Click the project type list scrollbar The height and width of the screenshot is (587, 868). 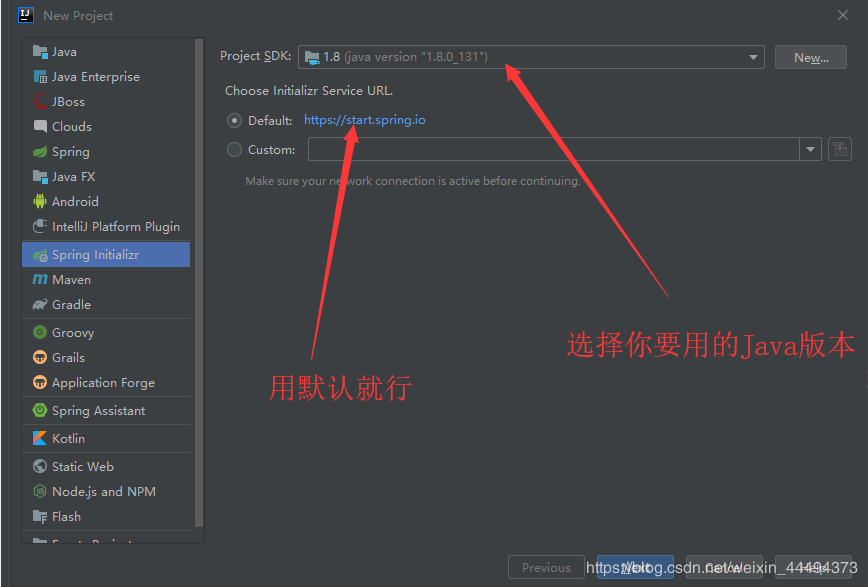[199, 282]
